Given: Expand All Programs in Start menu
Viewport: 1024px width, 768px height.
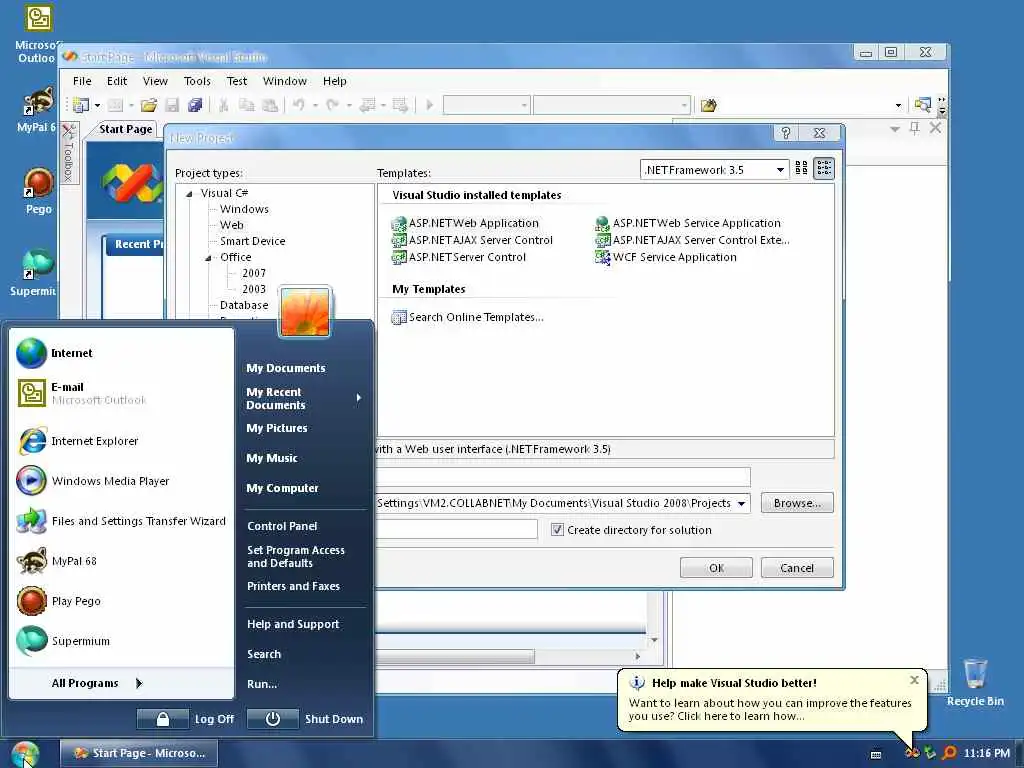Looking at the screenshot, I should 97,683.
